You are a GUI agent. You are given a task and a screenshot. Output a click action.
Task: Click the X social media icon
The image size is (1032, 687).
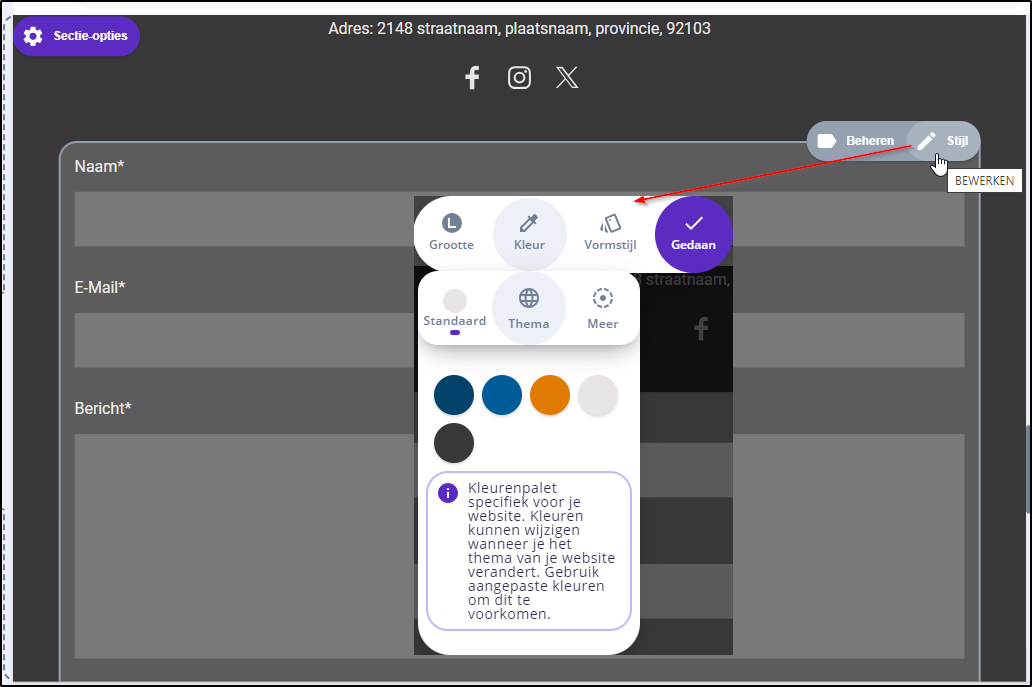(567, 78)
